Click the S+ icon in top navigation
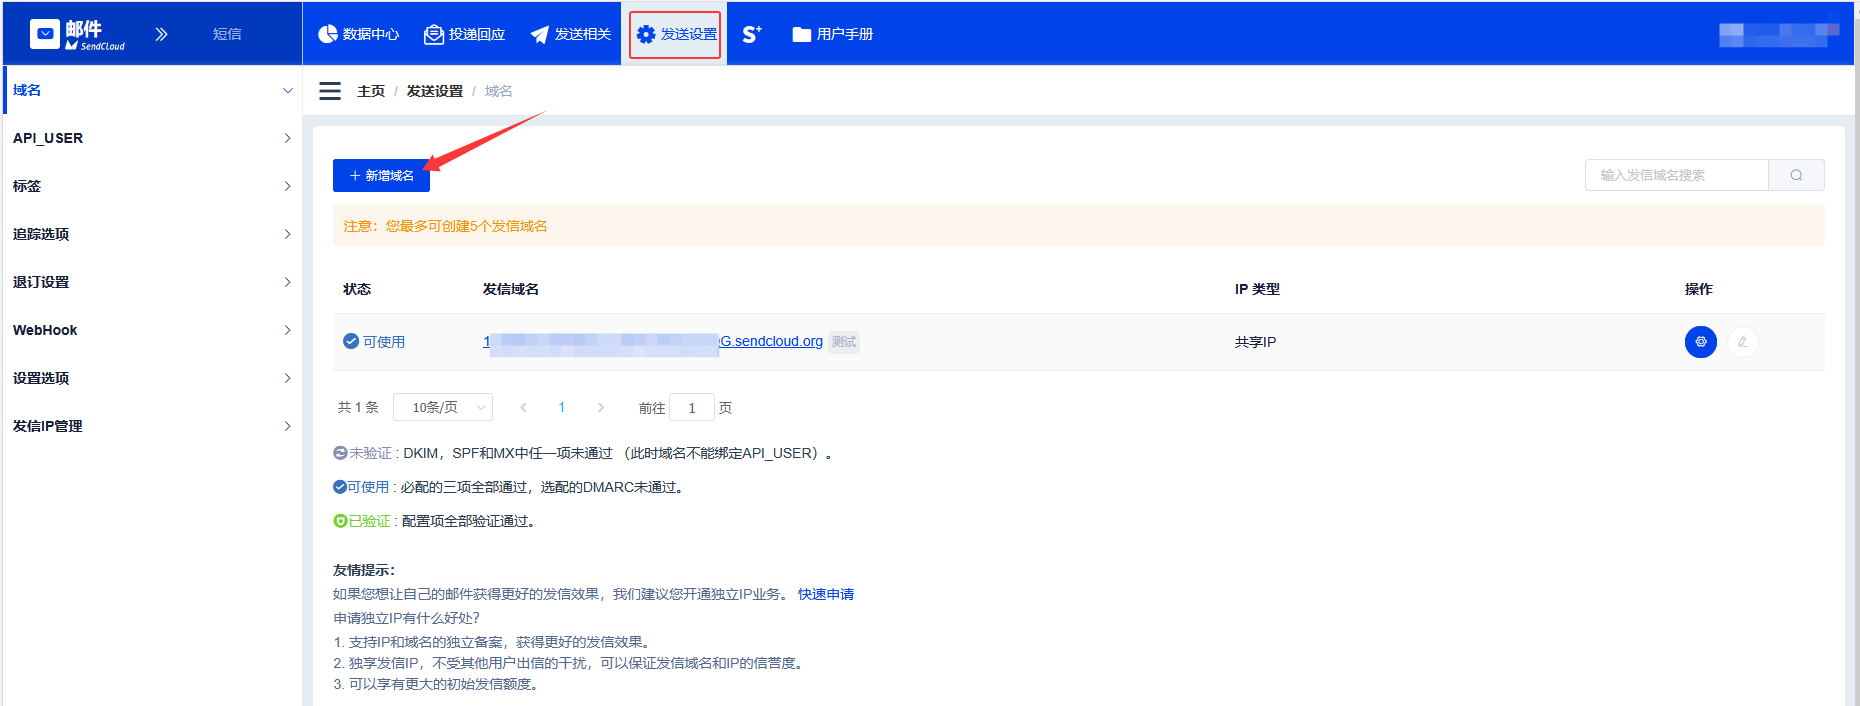Screen dimensions: 1860x706 (x=752, y=34)
